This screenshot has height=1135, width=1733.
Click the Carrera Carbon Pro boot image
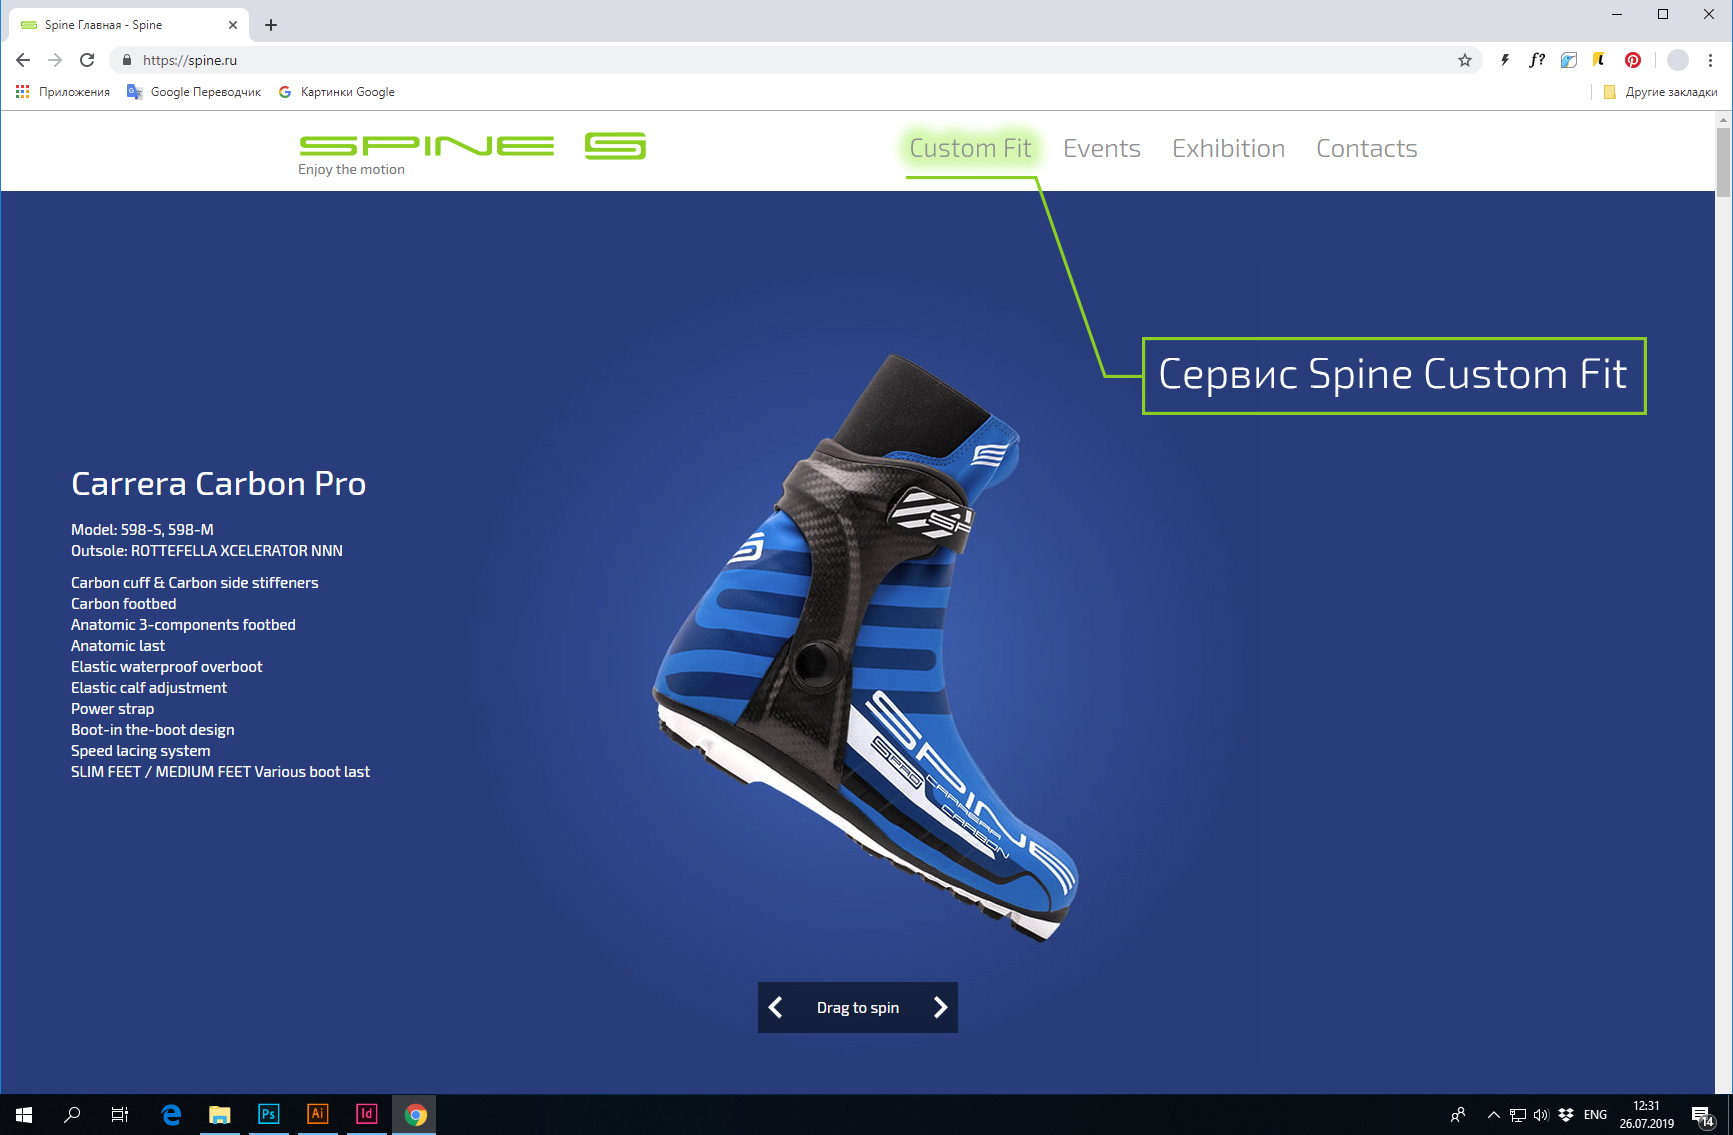865,648
